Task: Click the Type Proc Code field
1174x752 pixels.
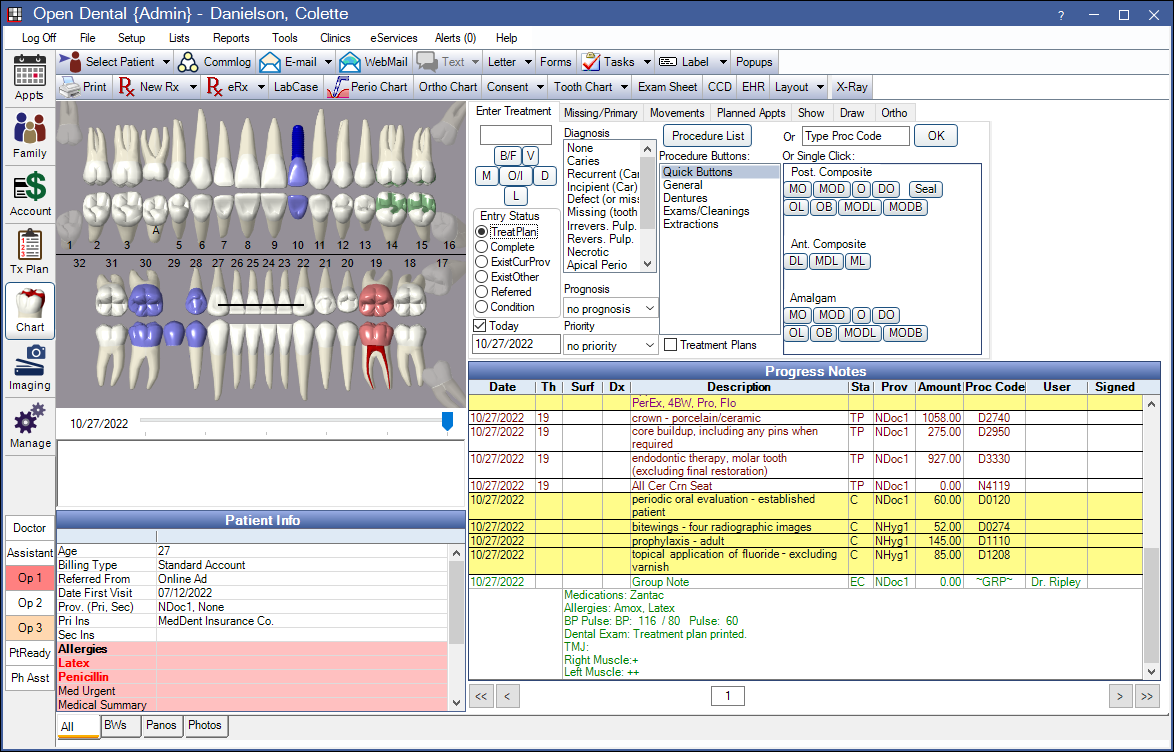Action: pos(855,136)
